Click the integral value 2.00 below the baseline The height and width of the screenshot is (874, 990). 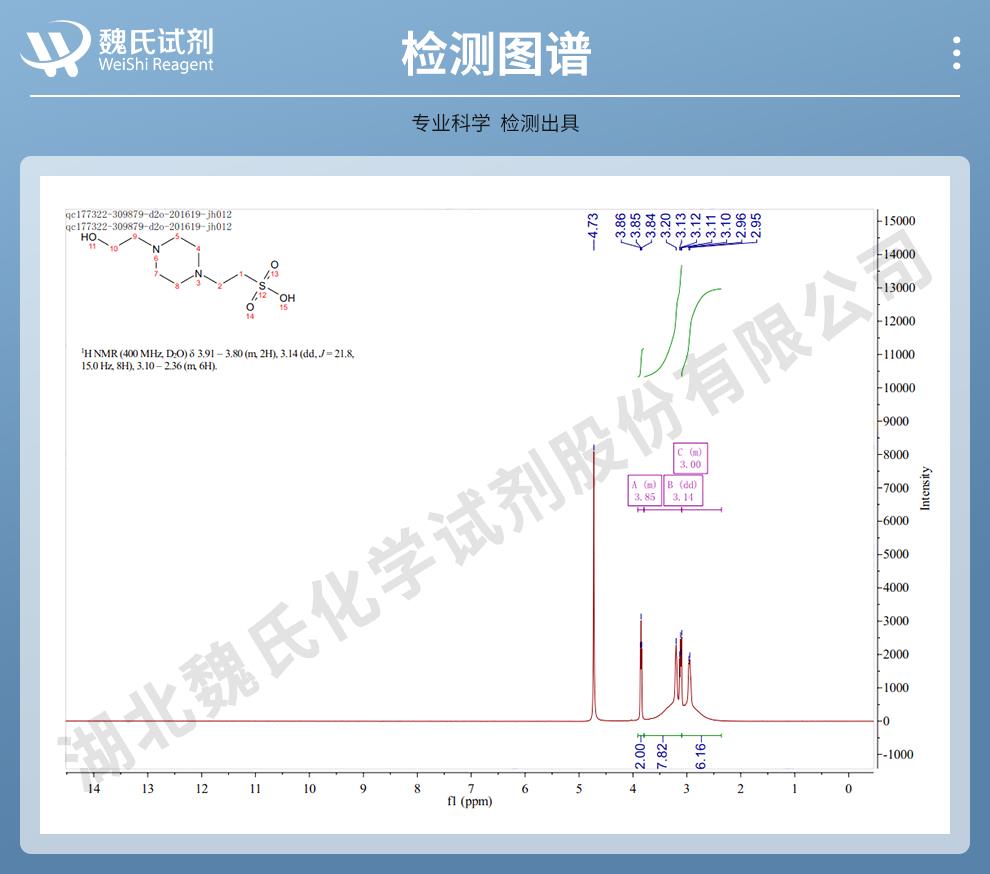[x=640, y=755]
